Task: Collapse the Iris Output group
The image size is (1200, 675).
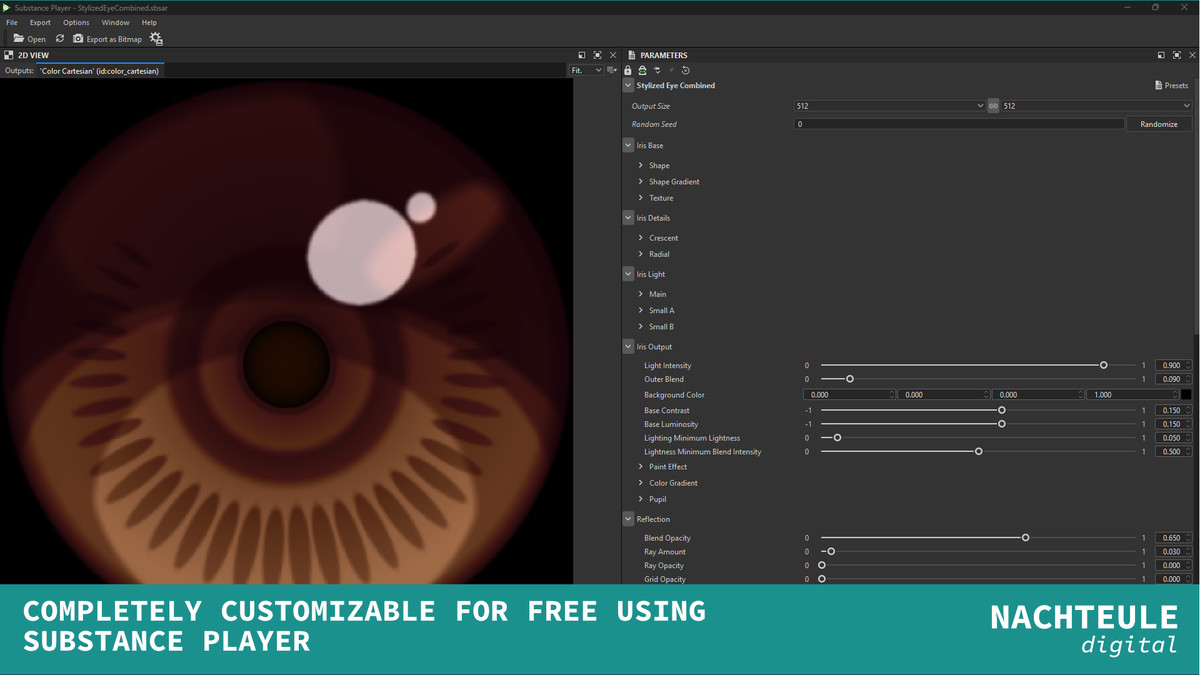Action: [x=628, y=347]
